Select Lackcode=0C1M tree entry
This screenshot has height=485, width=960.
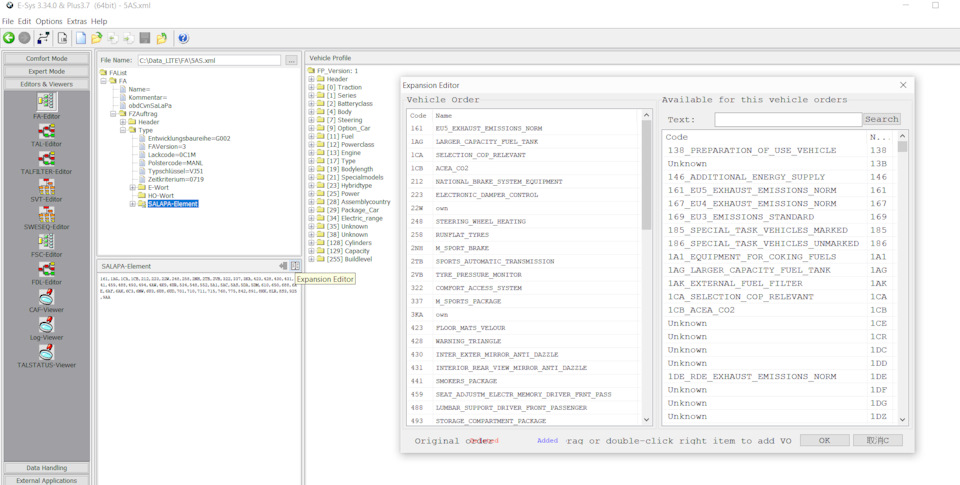171,155
